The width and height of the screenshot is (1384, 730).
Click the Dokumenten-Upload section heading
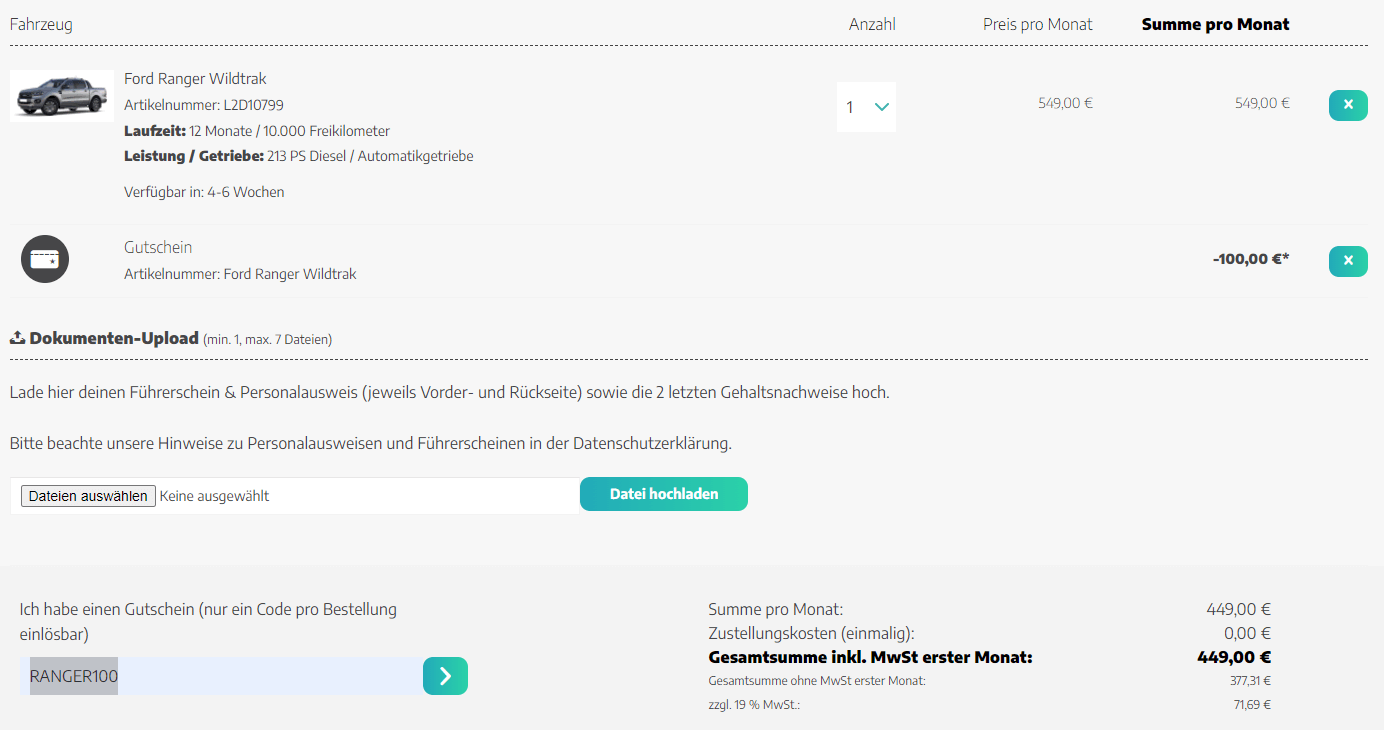[114, 338]
